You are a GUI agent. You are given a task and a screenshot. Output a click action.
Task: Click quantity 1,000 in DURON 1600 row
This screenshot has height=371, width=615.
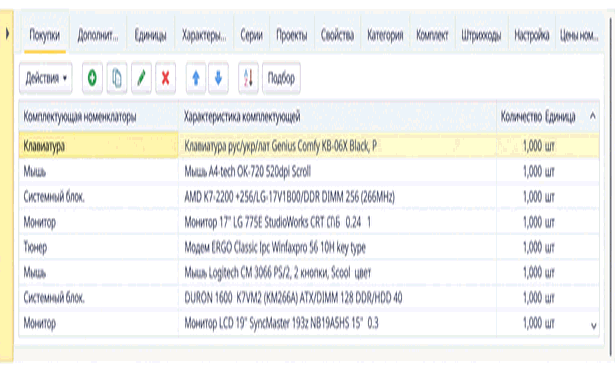[532, 298]
